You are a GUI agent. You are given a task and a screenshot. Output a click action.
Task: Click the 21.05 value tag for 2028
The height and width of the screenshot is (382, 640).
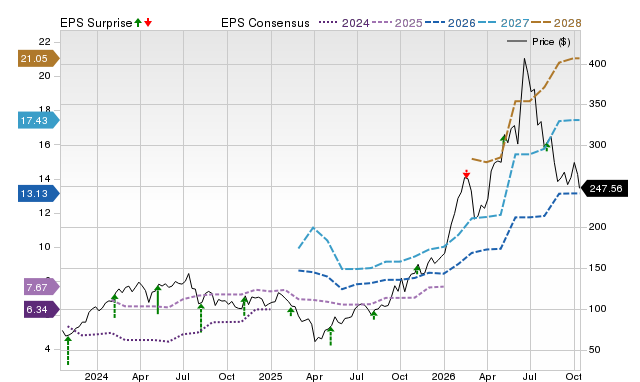coord(39,58)
